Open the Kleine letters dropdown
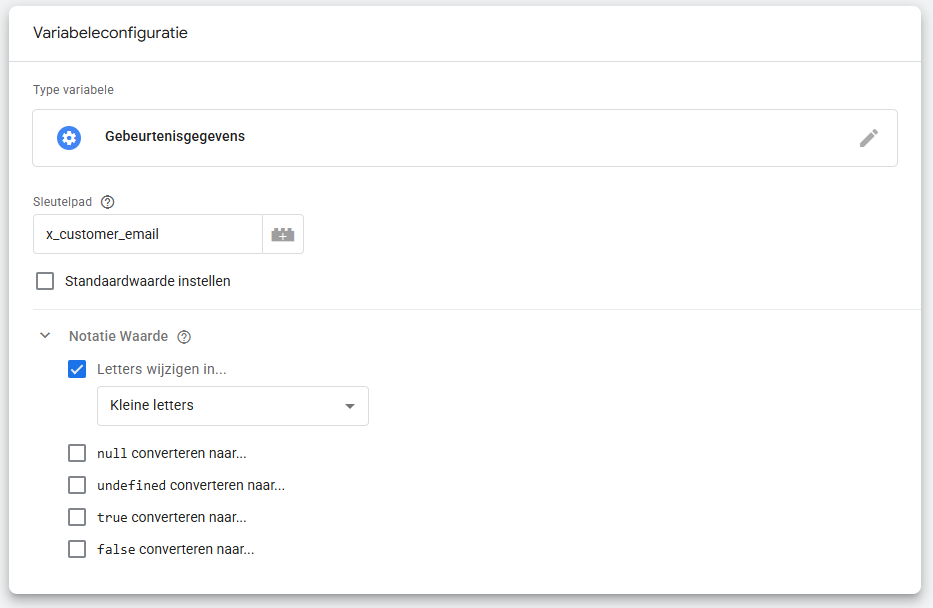Viewport: 933px width, 608px height. point(232,406)
